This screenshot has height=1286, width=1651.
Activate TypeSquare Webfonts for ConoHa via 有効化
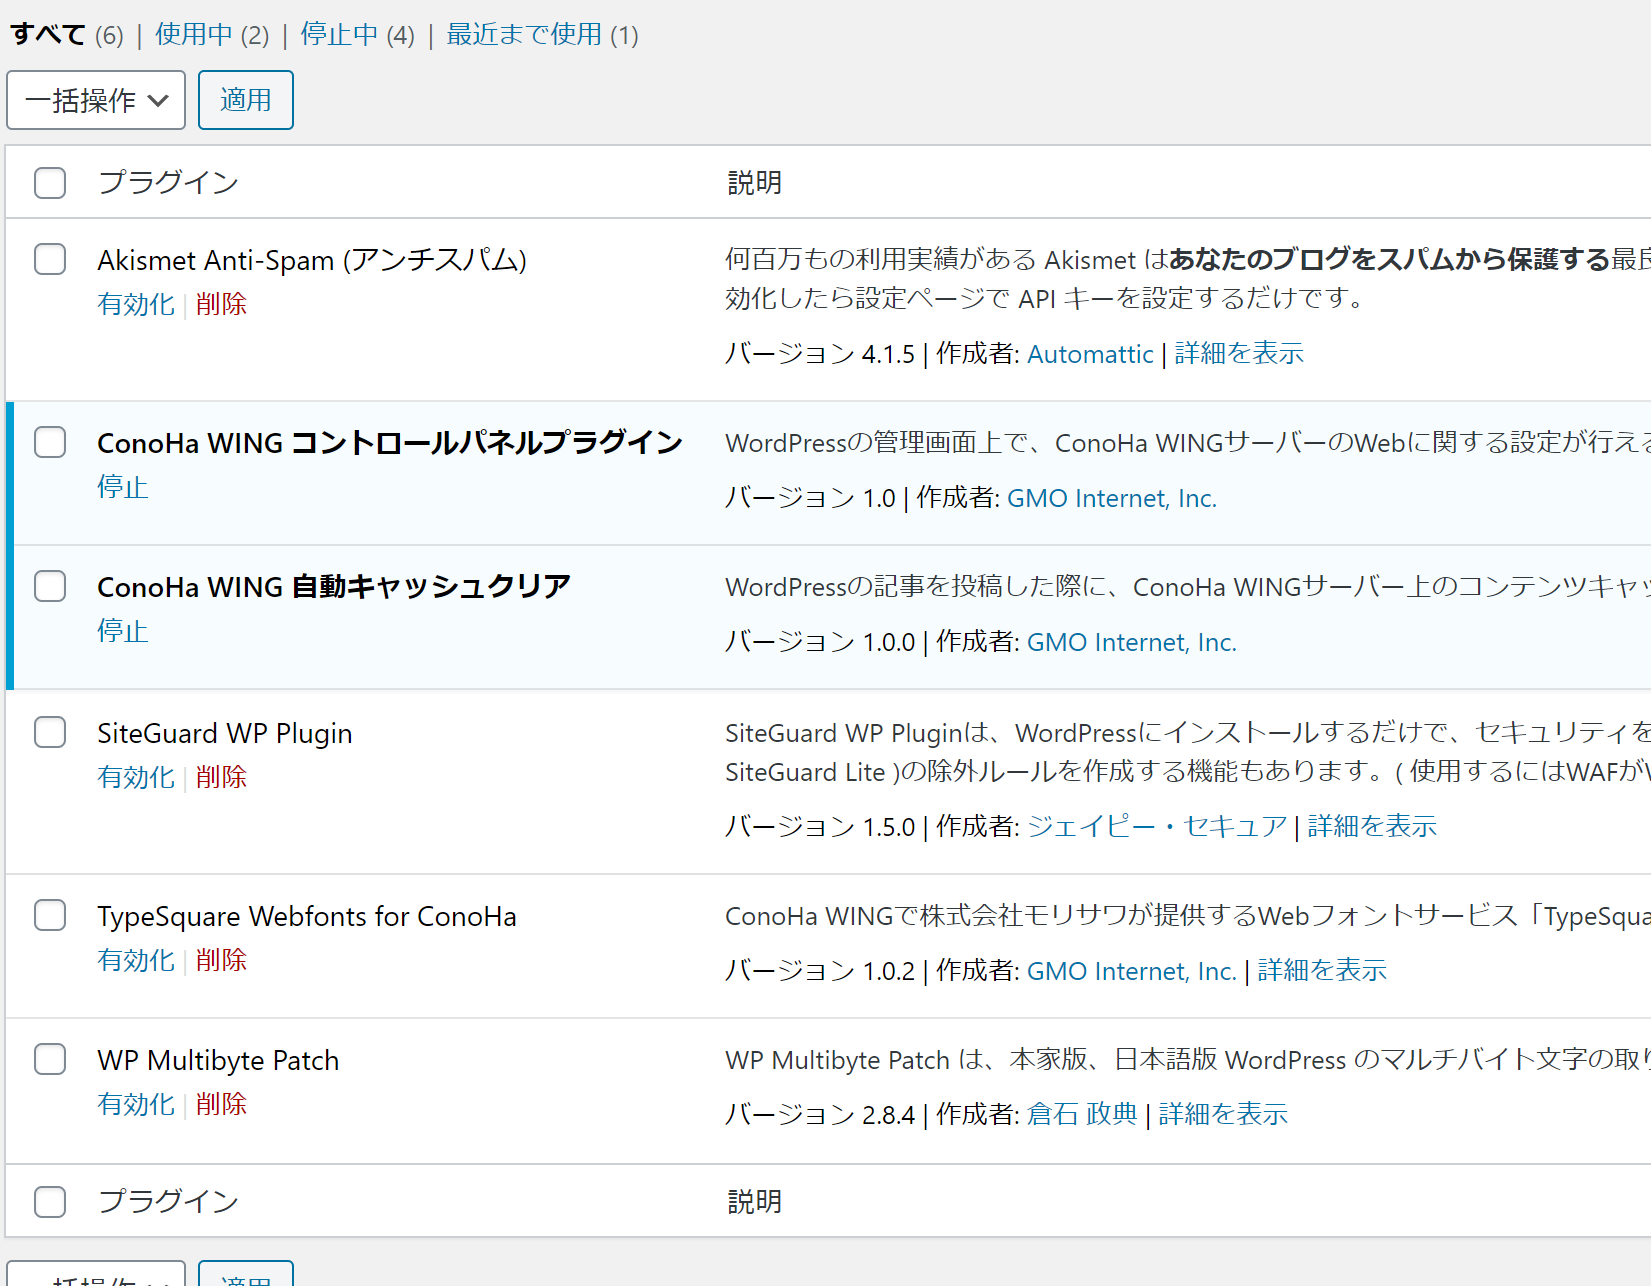point(136,960)
